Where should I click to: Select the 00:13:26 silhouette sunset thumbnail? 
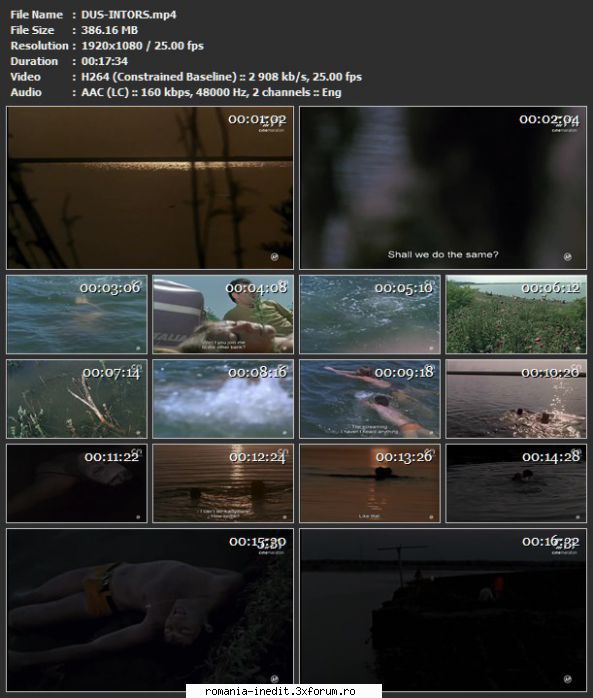[370, 483]
